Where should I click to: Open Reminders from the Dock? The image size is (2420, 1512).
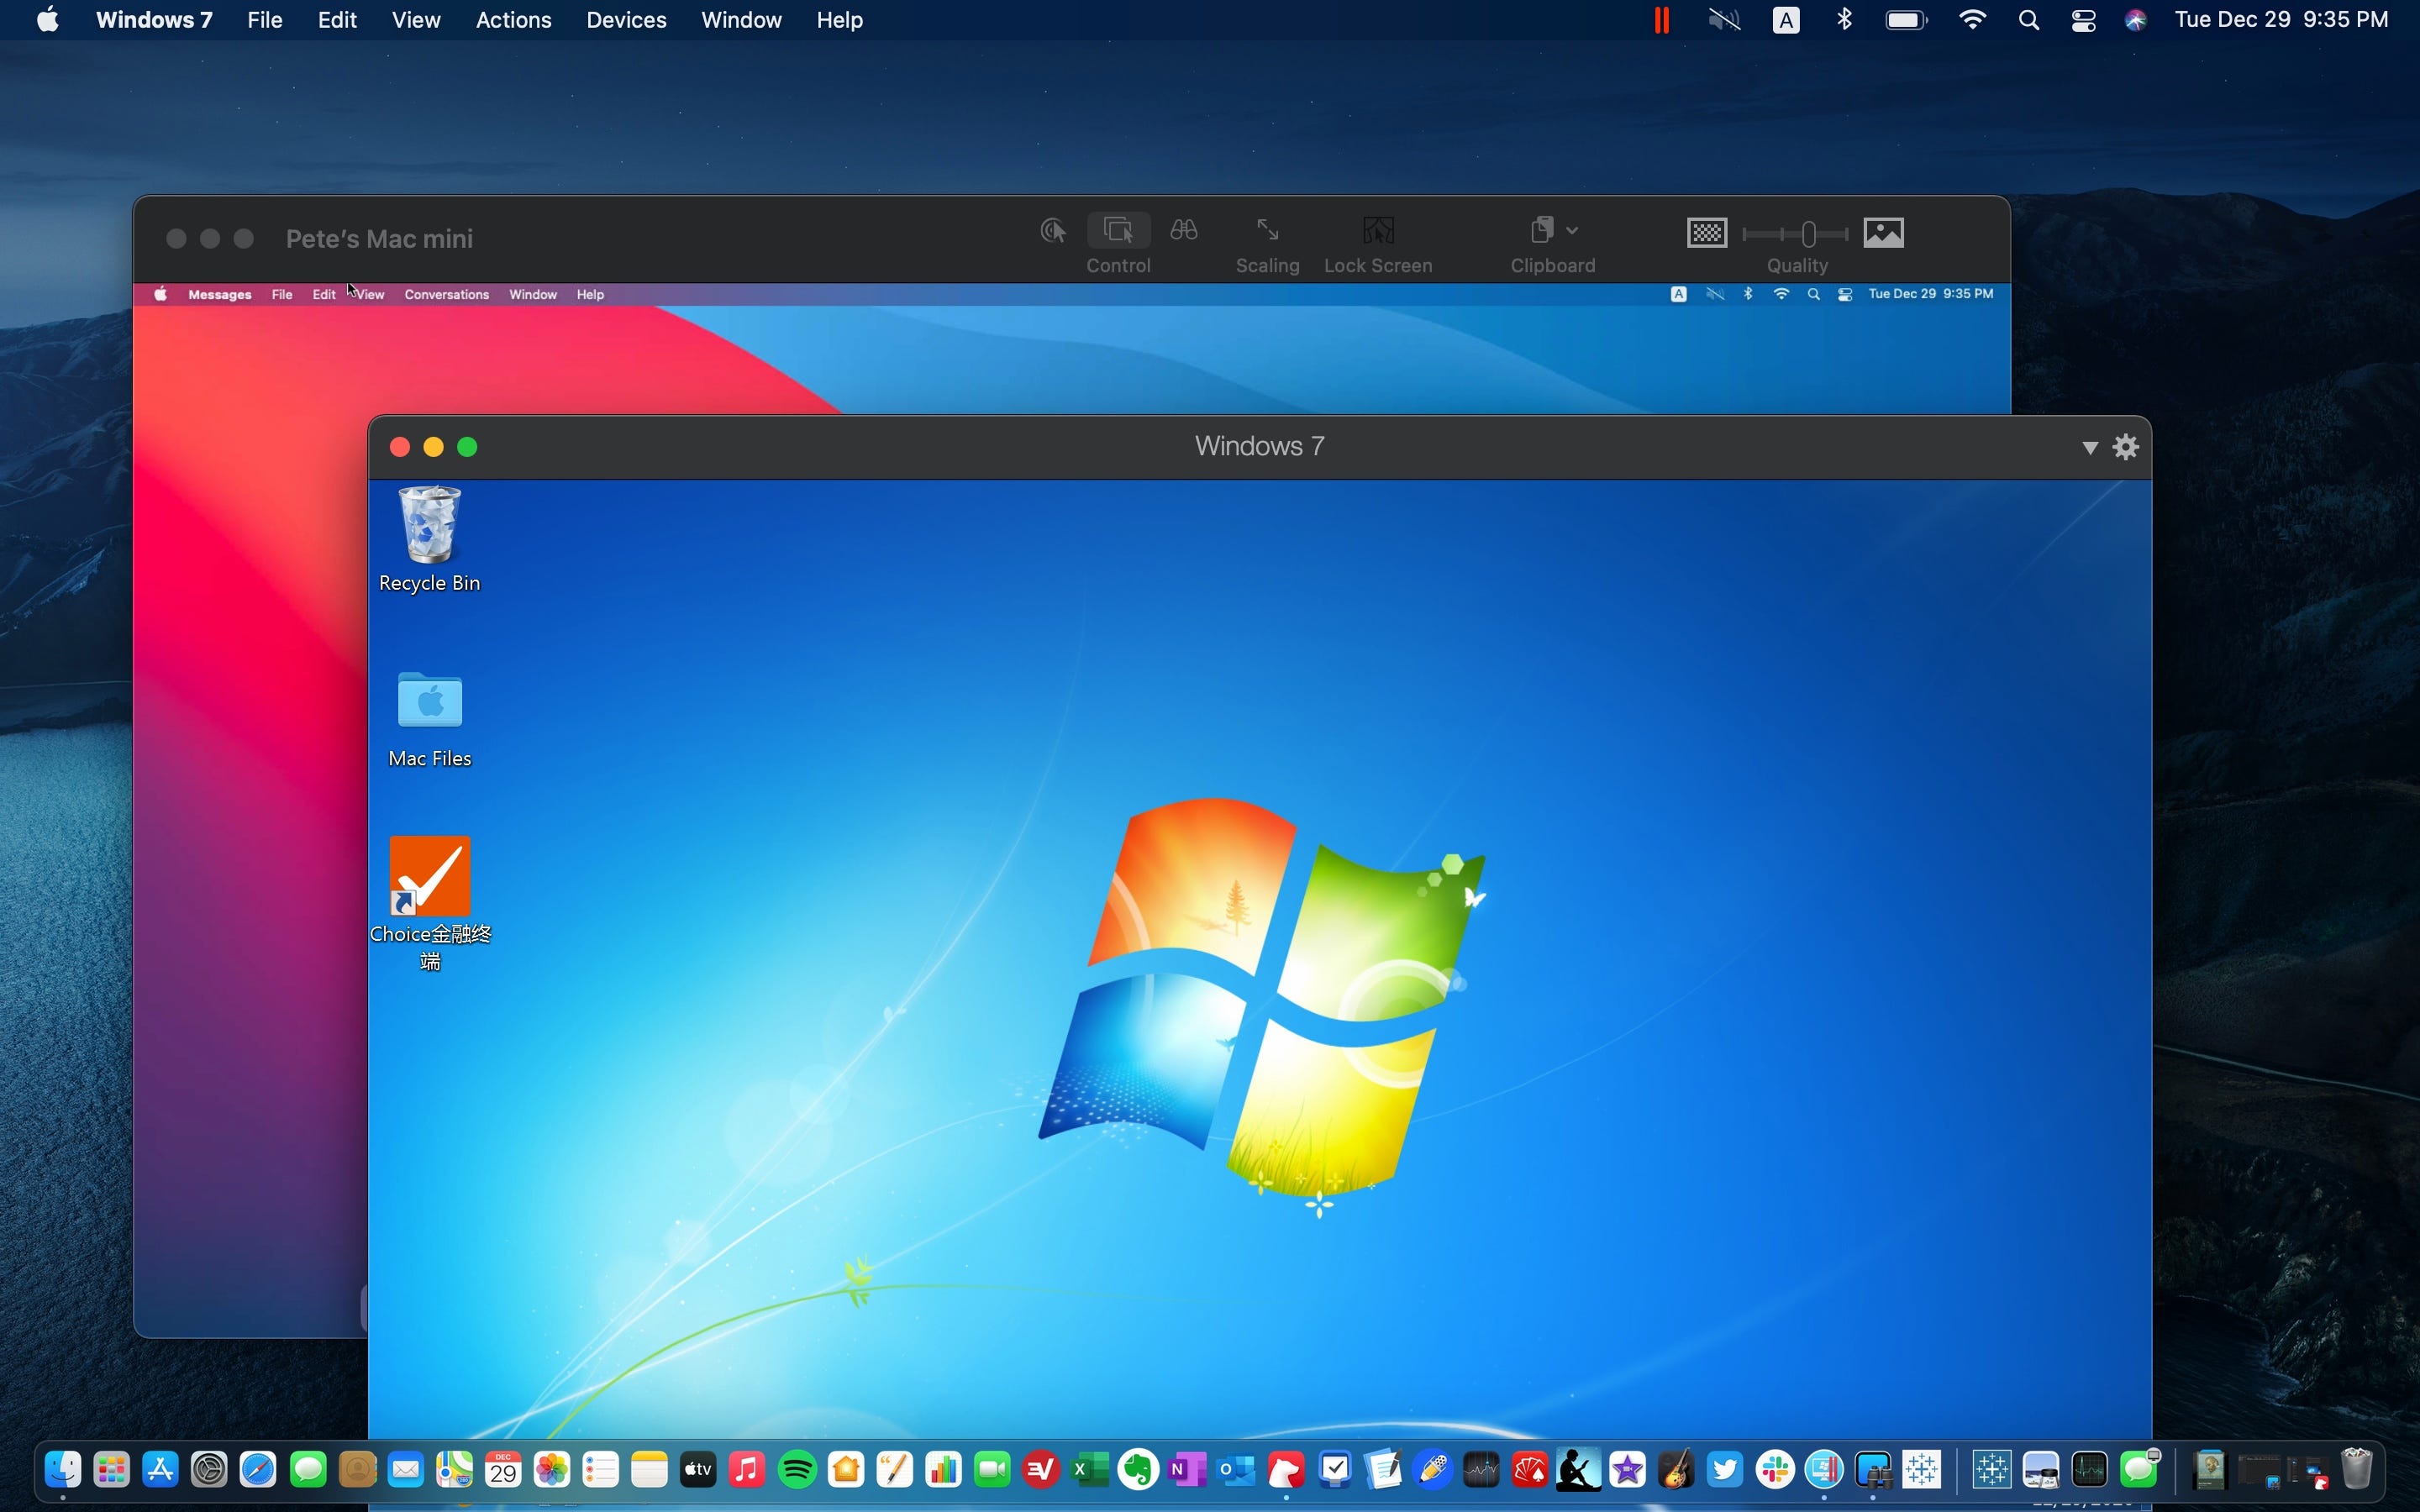click(601, 1470)
